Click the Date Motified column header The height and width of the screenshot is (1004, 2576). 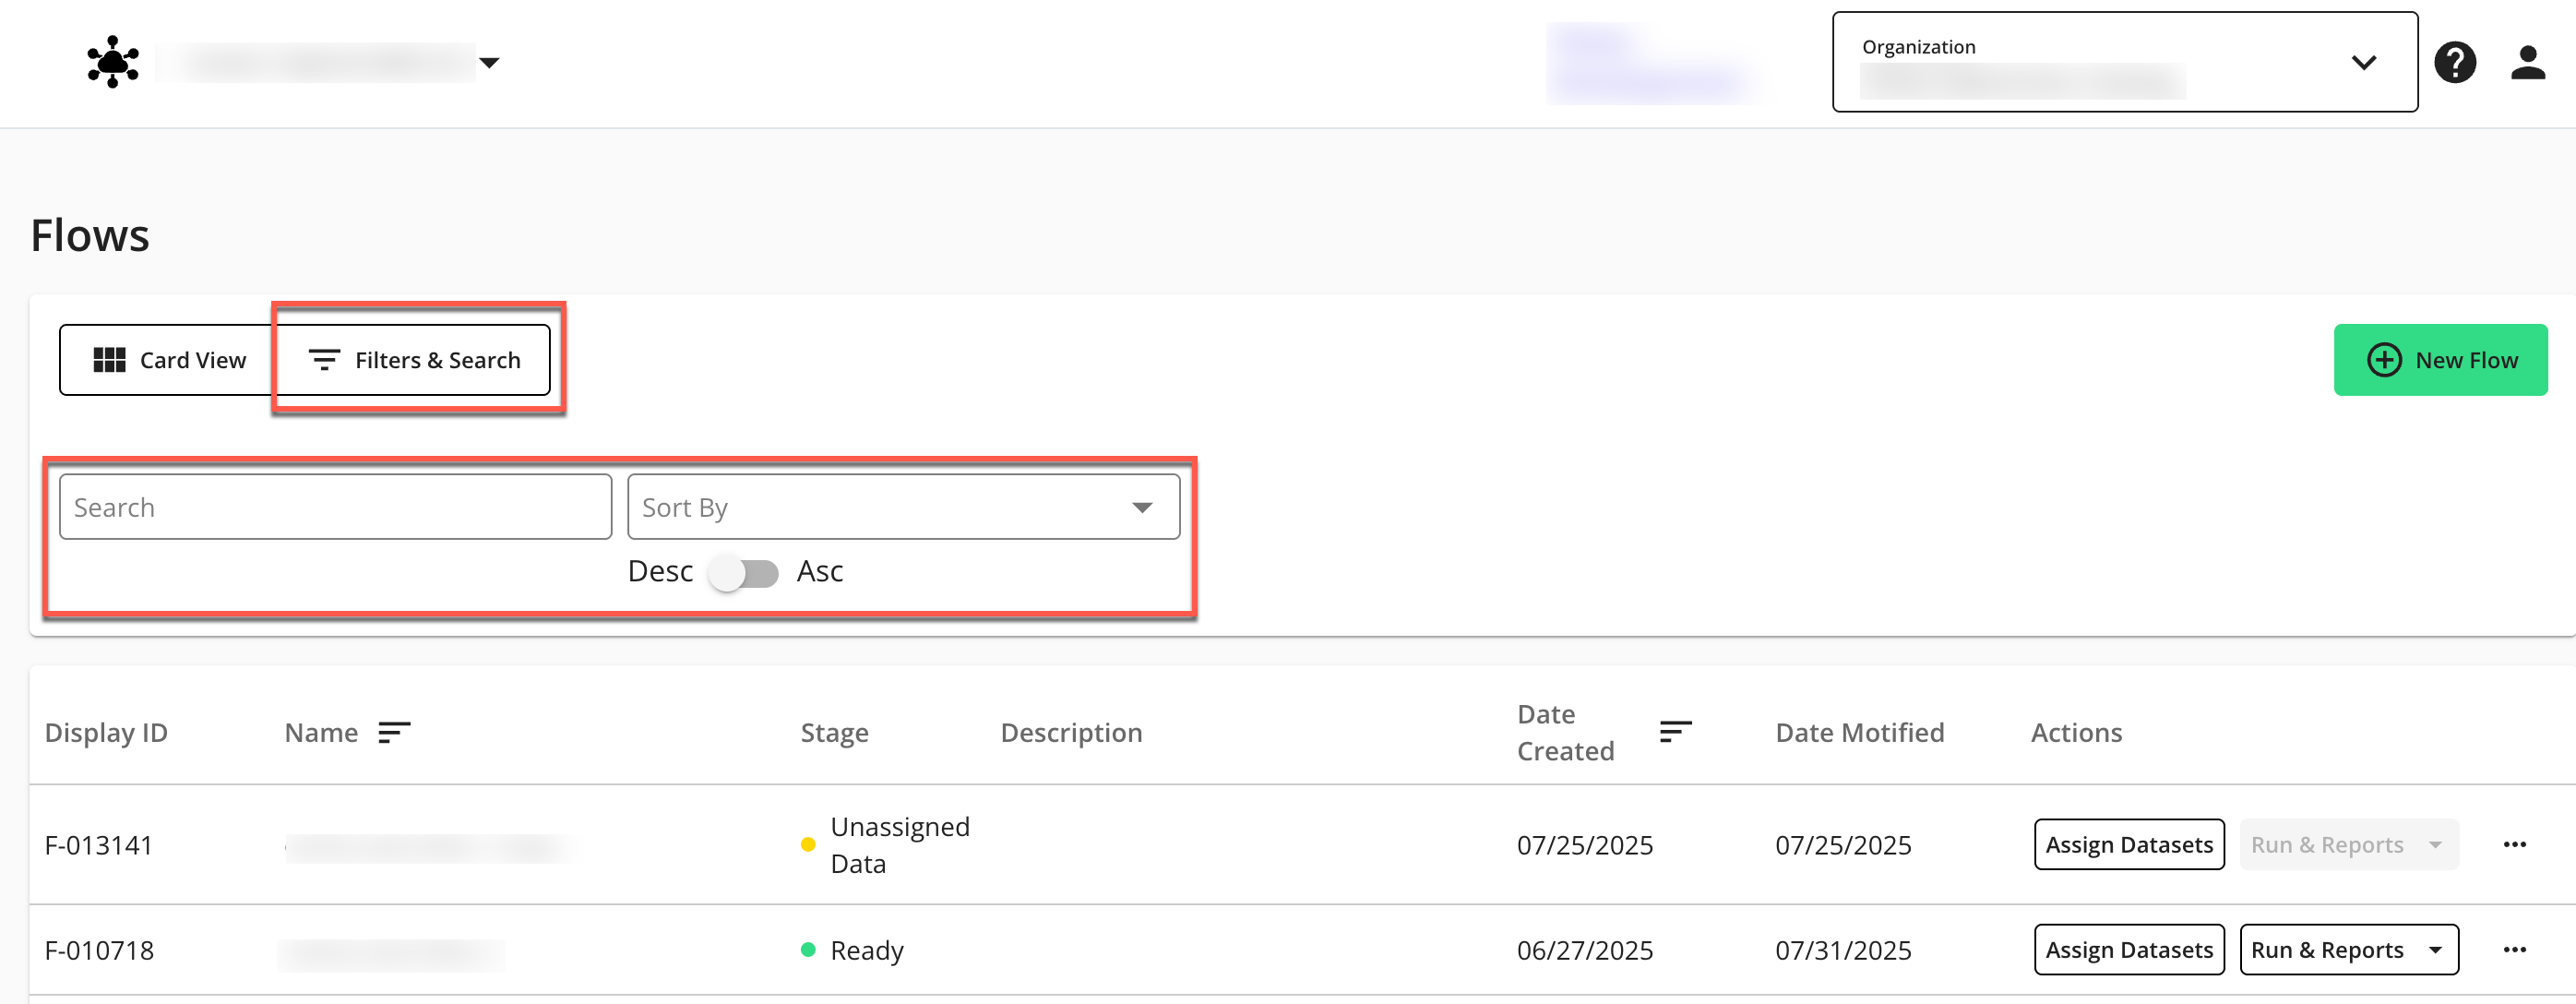[1859, 733]
